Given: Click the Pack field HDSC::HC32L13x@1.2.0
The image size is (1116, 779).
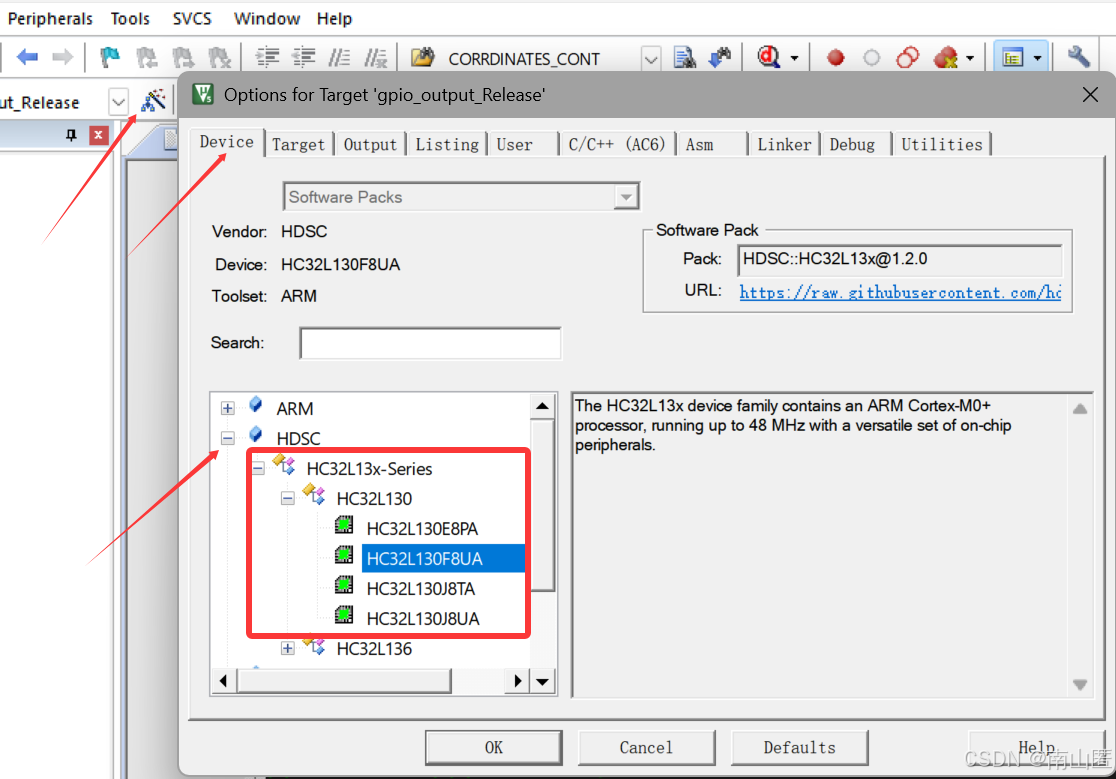Looking at the screenshot, I should point(900,259).
